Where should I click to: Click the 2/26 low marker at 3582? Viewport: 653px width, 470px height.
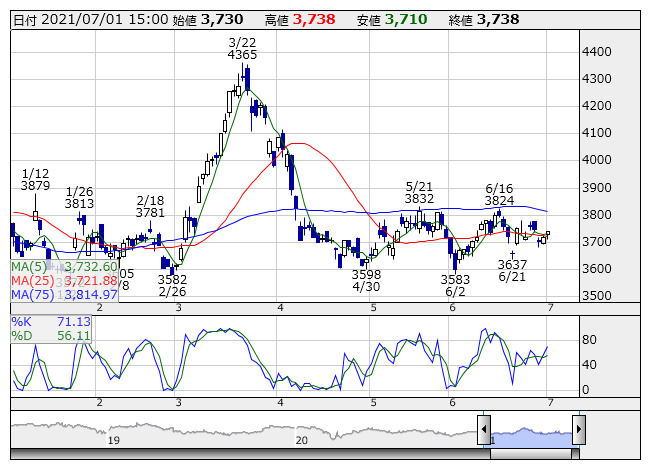point(172,285)
